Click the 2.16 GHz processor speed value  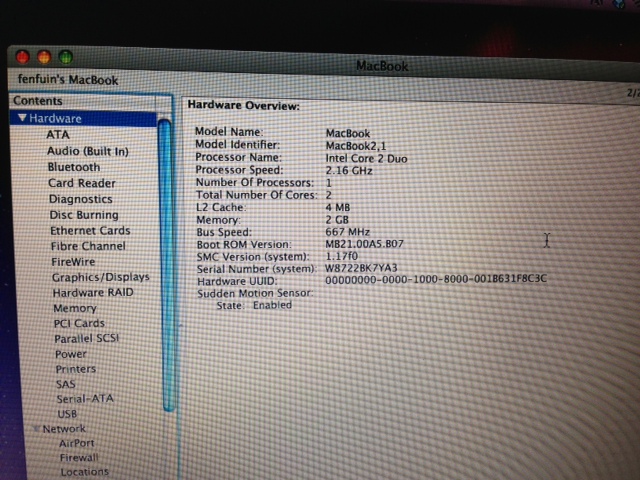349,171
